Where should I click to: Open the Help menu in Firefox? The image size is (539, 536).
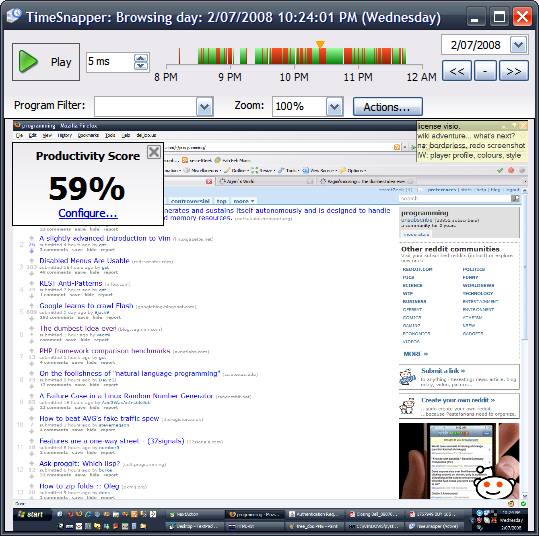click(x=126, y=135)
